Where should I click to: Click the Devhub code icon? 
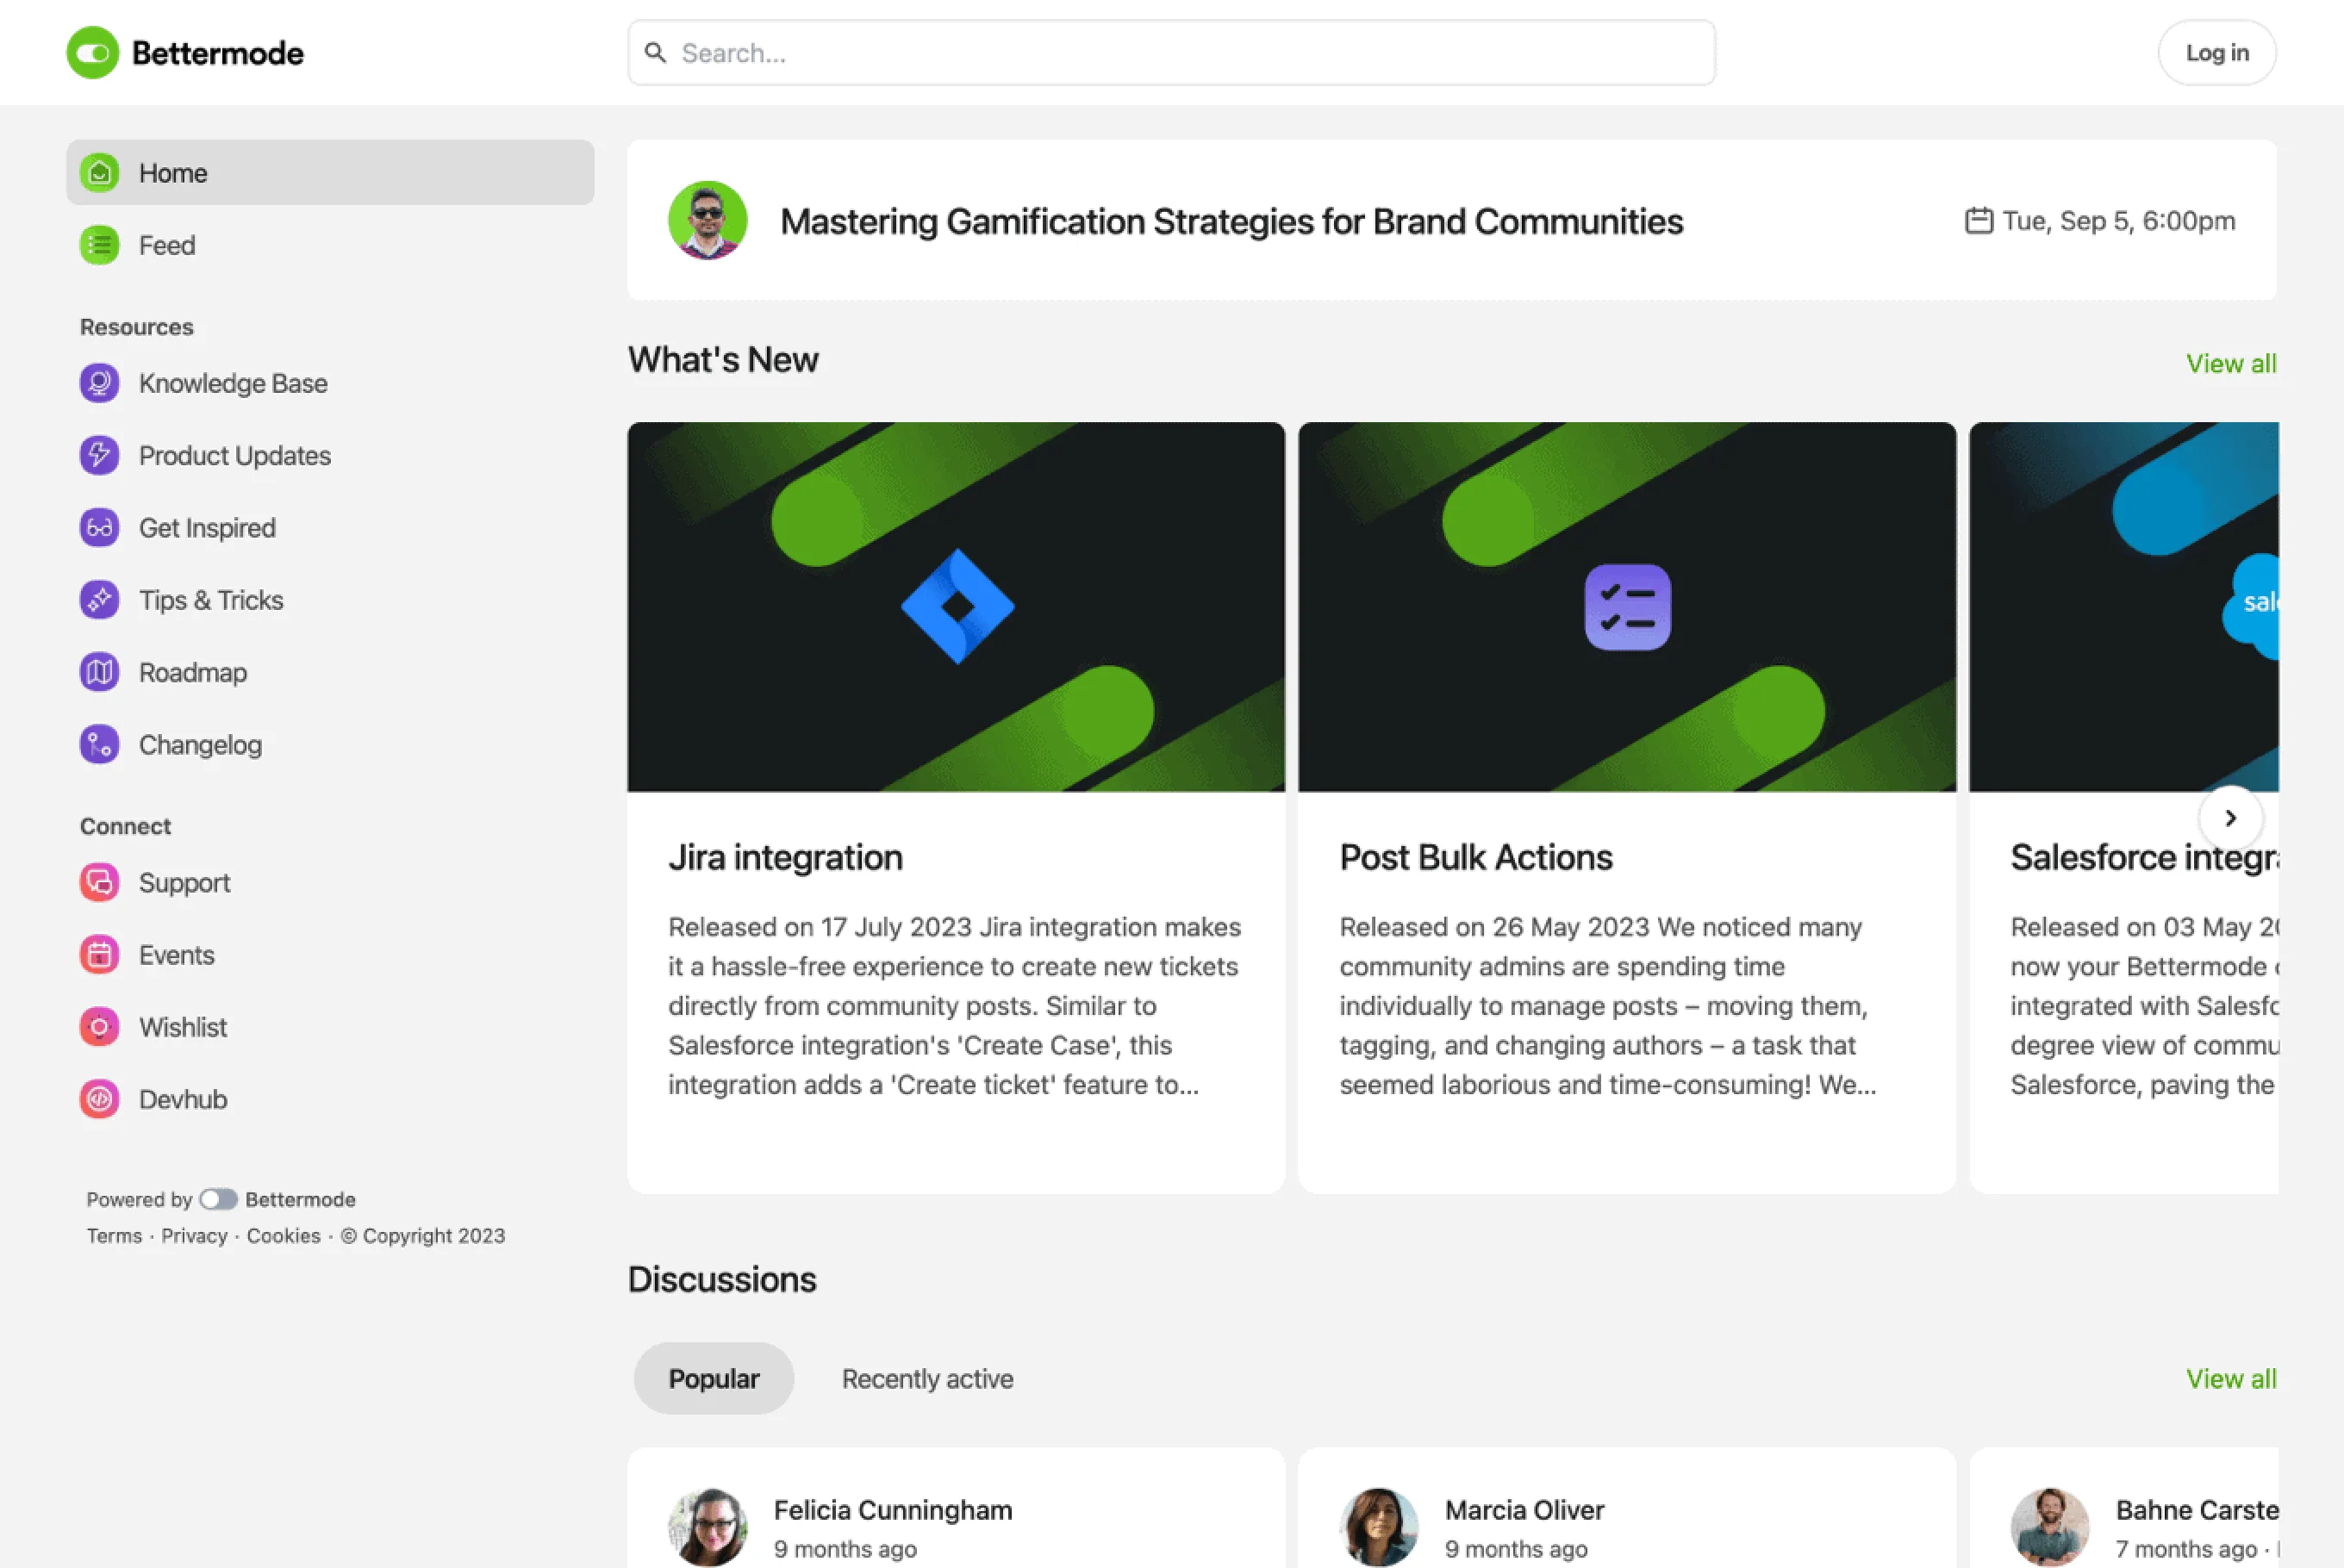(100, 1099)
